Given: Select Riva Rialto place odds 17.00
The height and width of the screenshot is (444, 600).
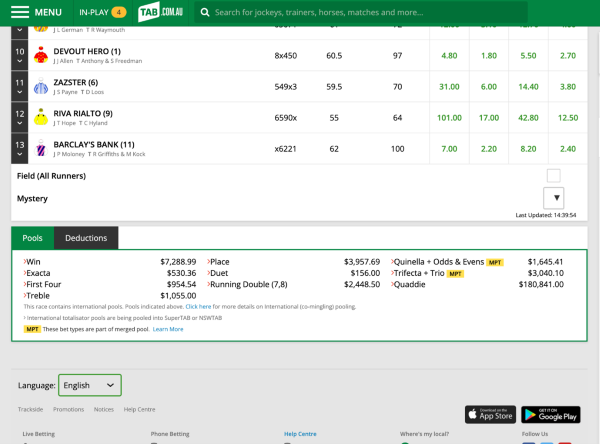Looking at the screenshot, I should [489, 118].
